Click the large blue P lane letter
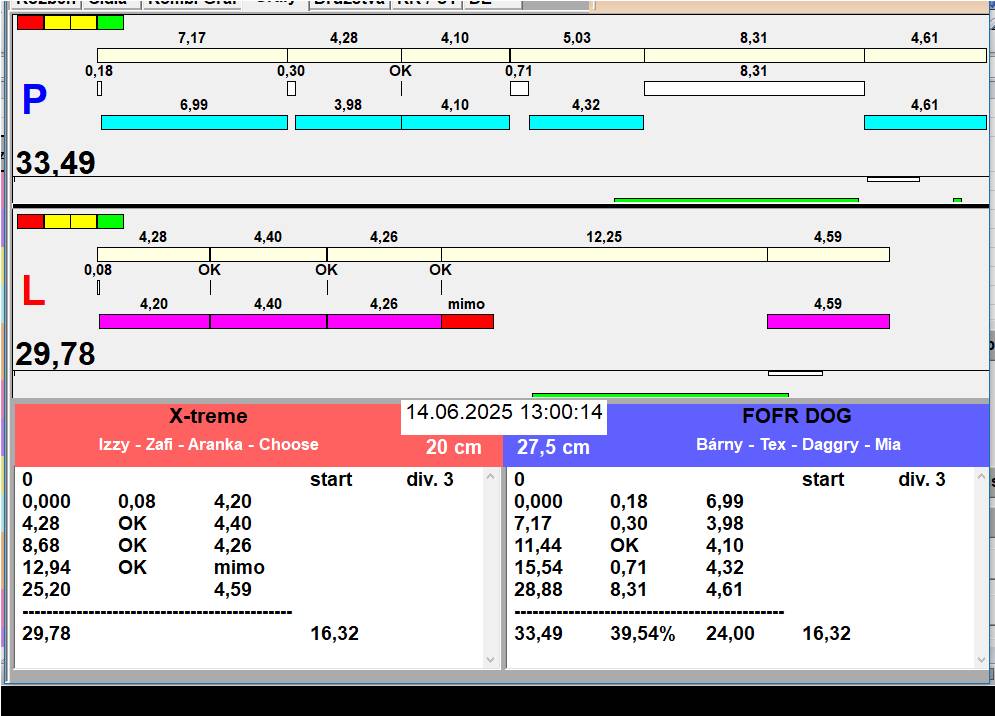Image resolution: width=995 pixels, height=716 pixels. [34, 101]
